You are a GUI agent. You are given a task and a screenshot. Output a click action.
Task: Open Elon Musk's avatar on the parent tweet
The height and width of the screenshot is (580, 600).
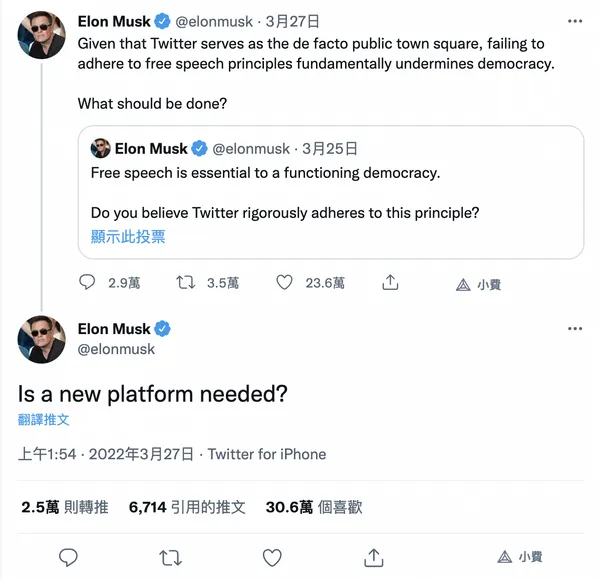pyautogui.click(x=41, y=35)
